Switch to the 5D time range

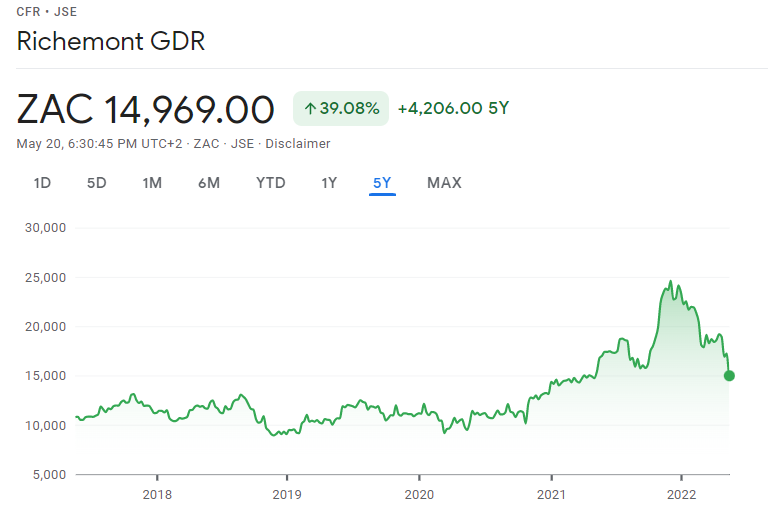coord(96,183)
